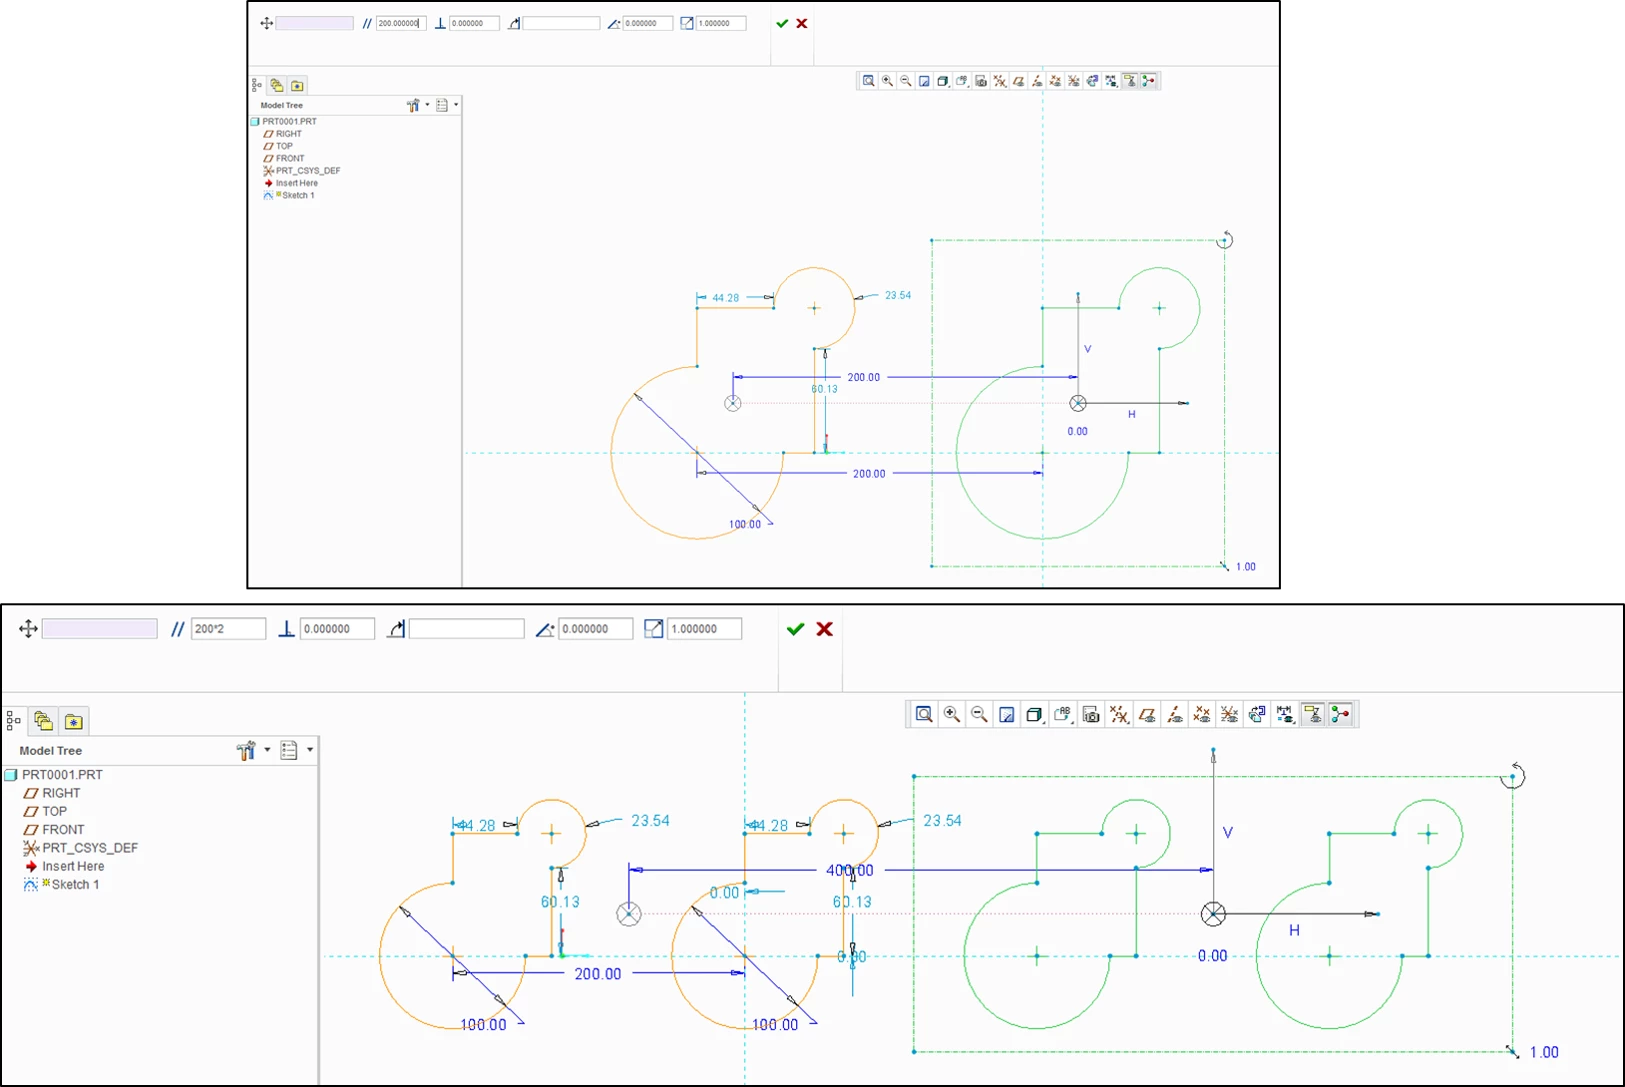Switch to the favorites folder tab

(72, 722)
